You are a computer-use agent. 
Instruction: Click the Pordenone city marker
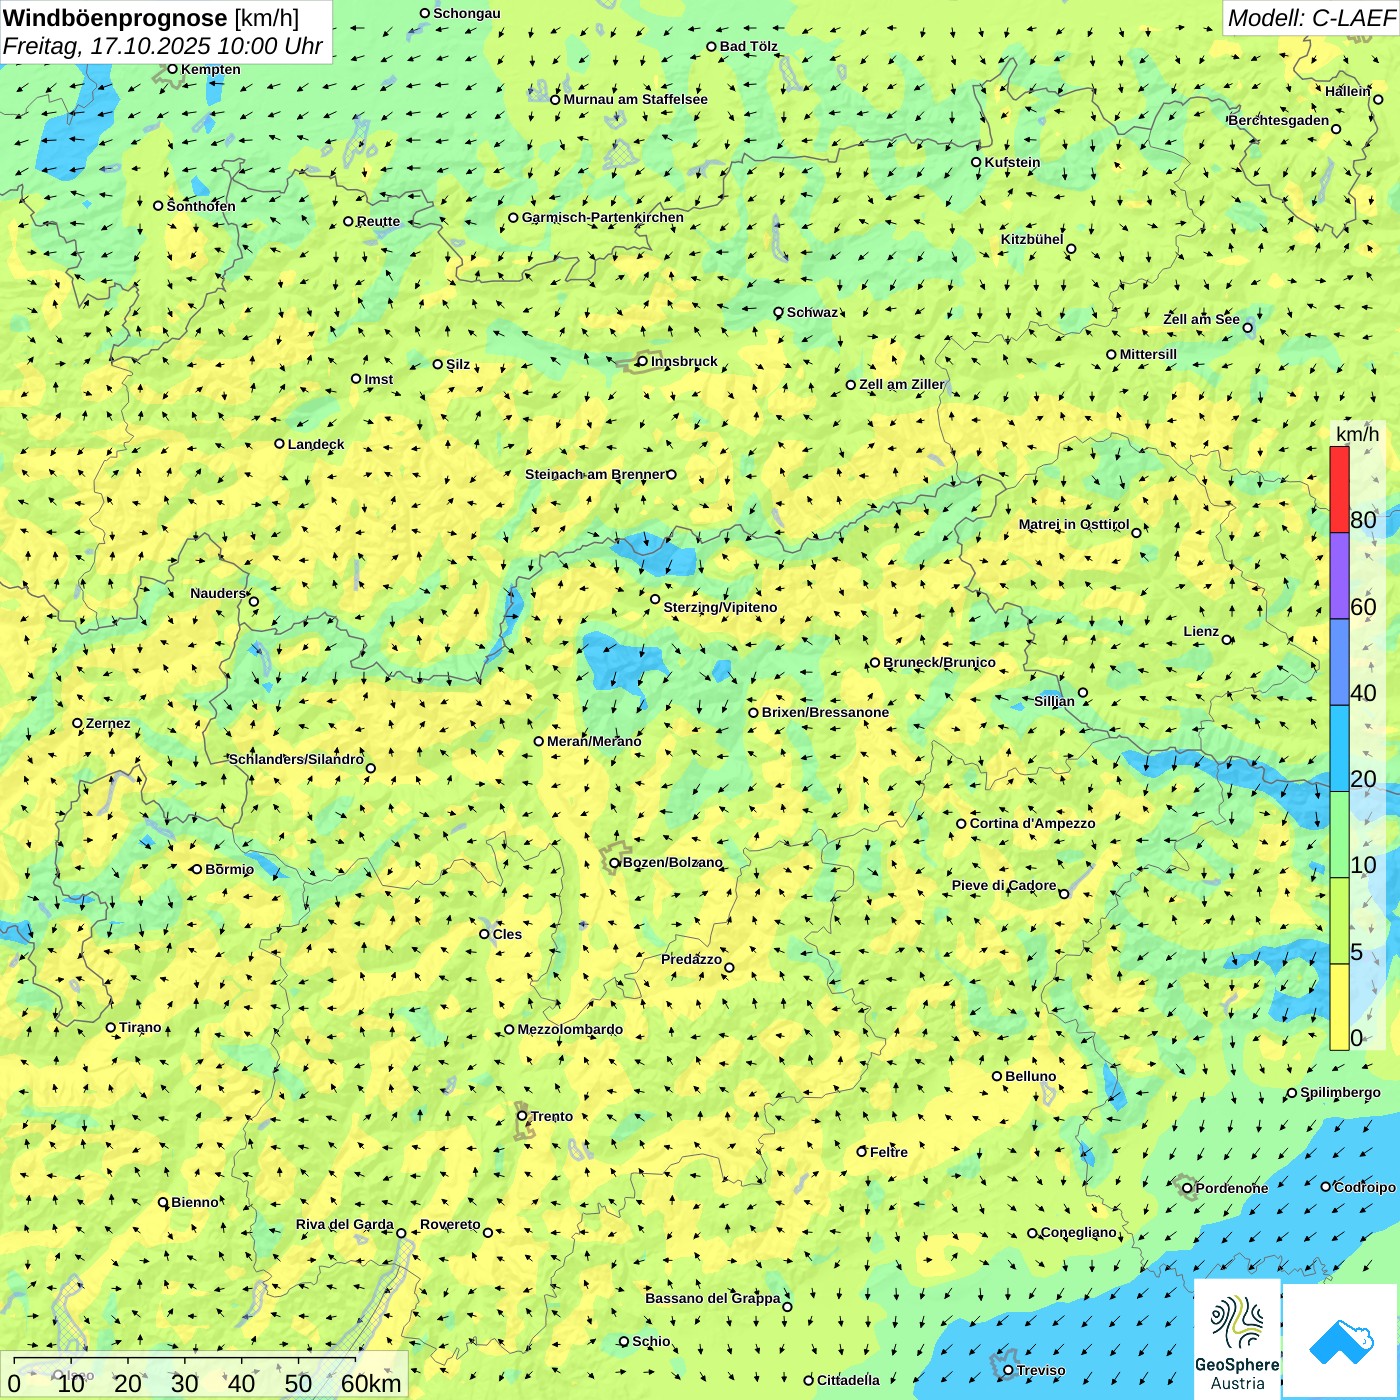pyautogui.click(x=1187, y=1188)
